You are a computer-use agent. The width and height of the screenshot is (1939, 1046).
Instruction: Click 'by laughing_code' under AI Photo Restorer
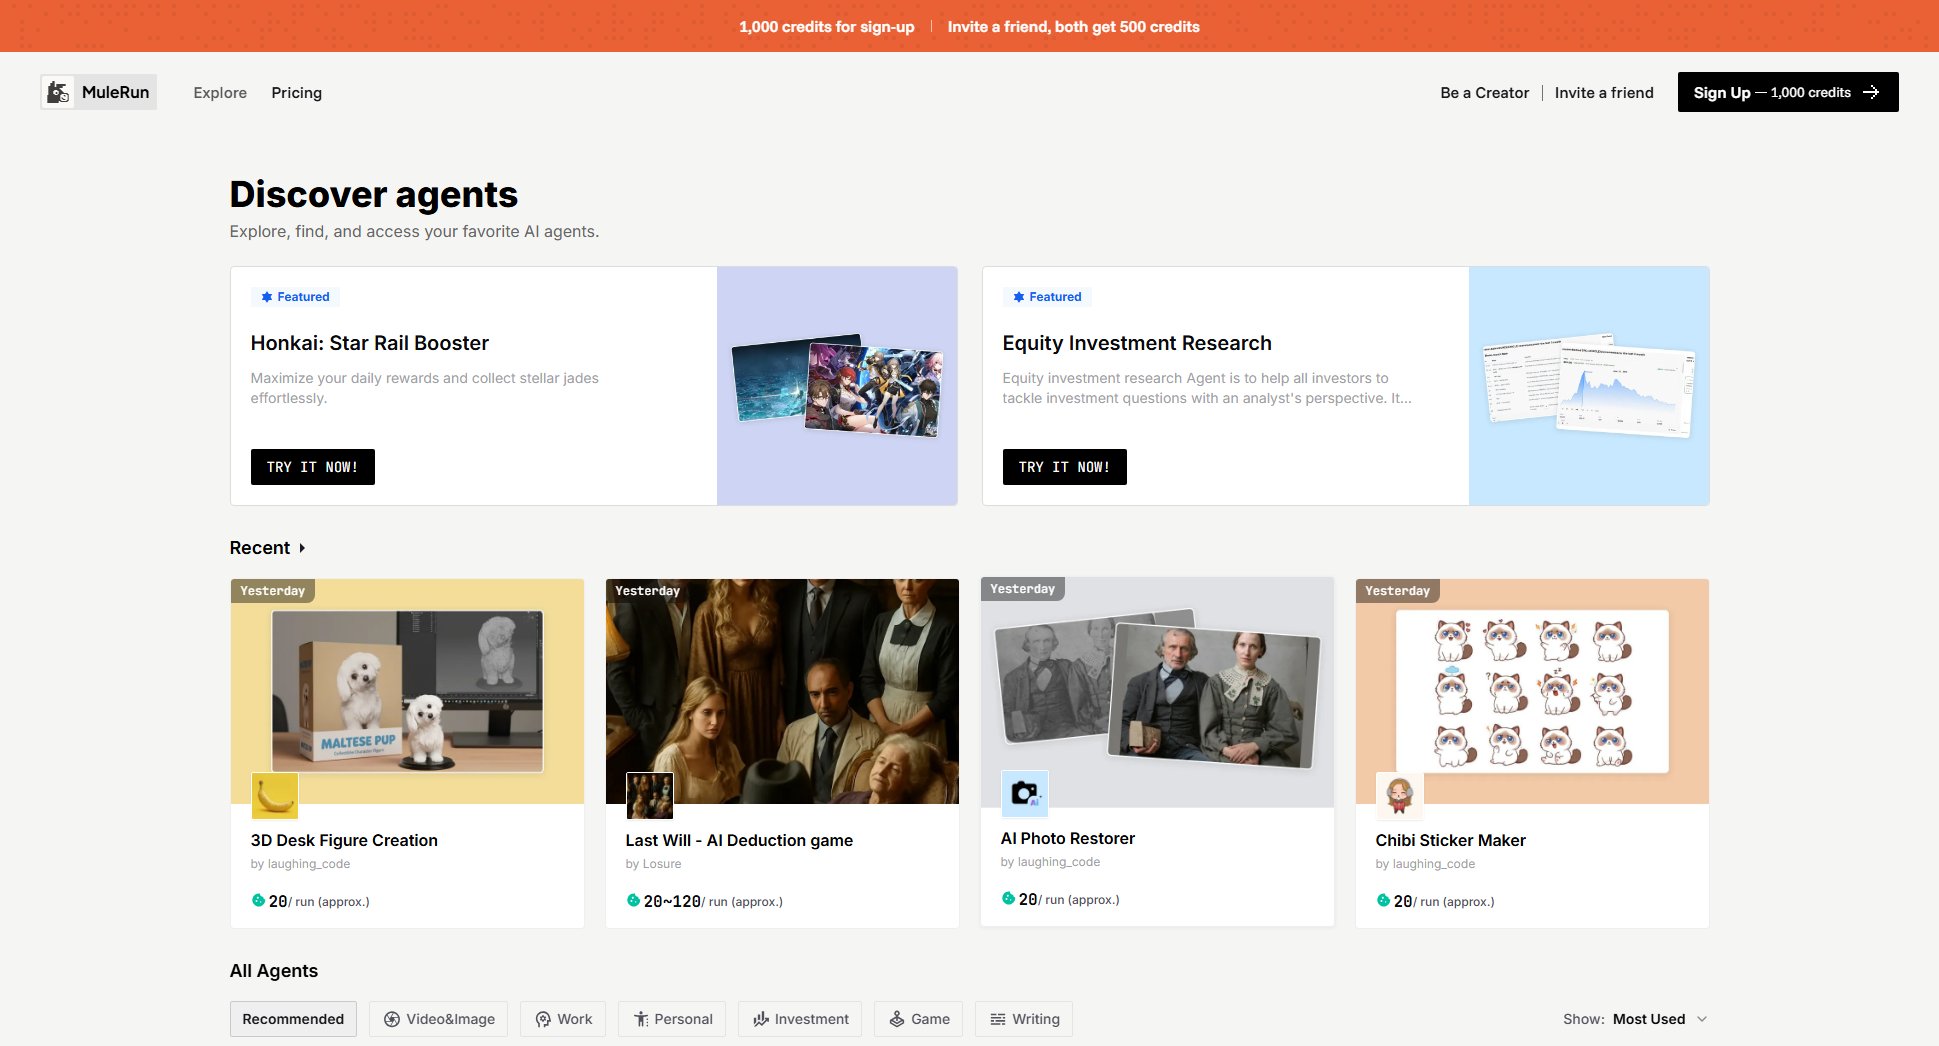pyautogui.click(x=1050, y=862)
